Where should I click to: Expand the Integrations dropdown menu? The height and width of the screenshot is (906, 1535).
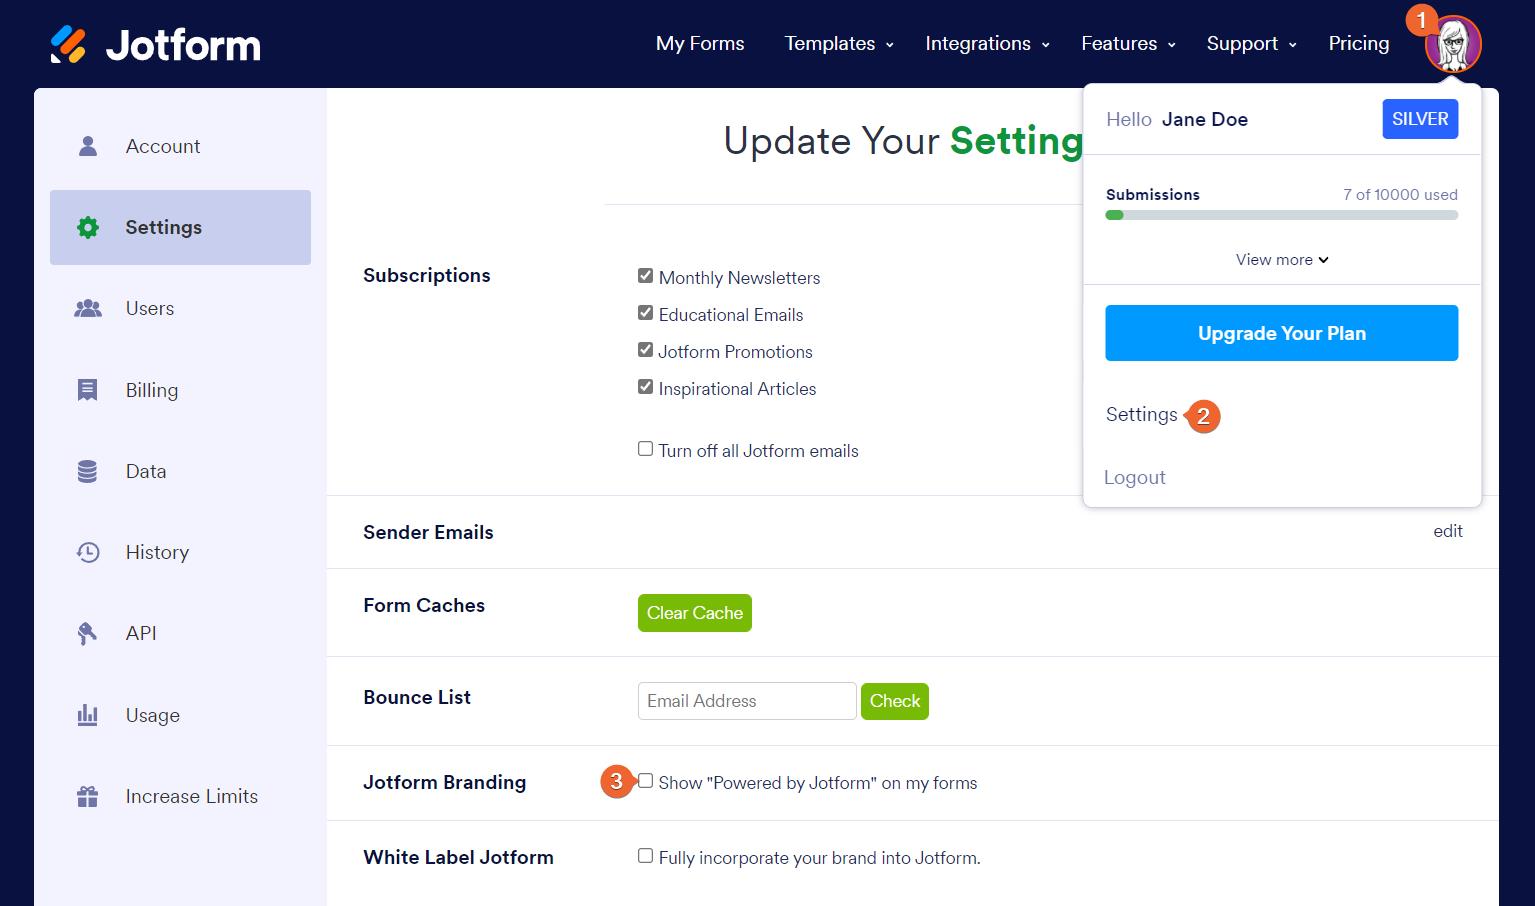point(988,43)
